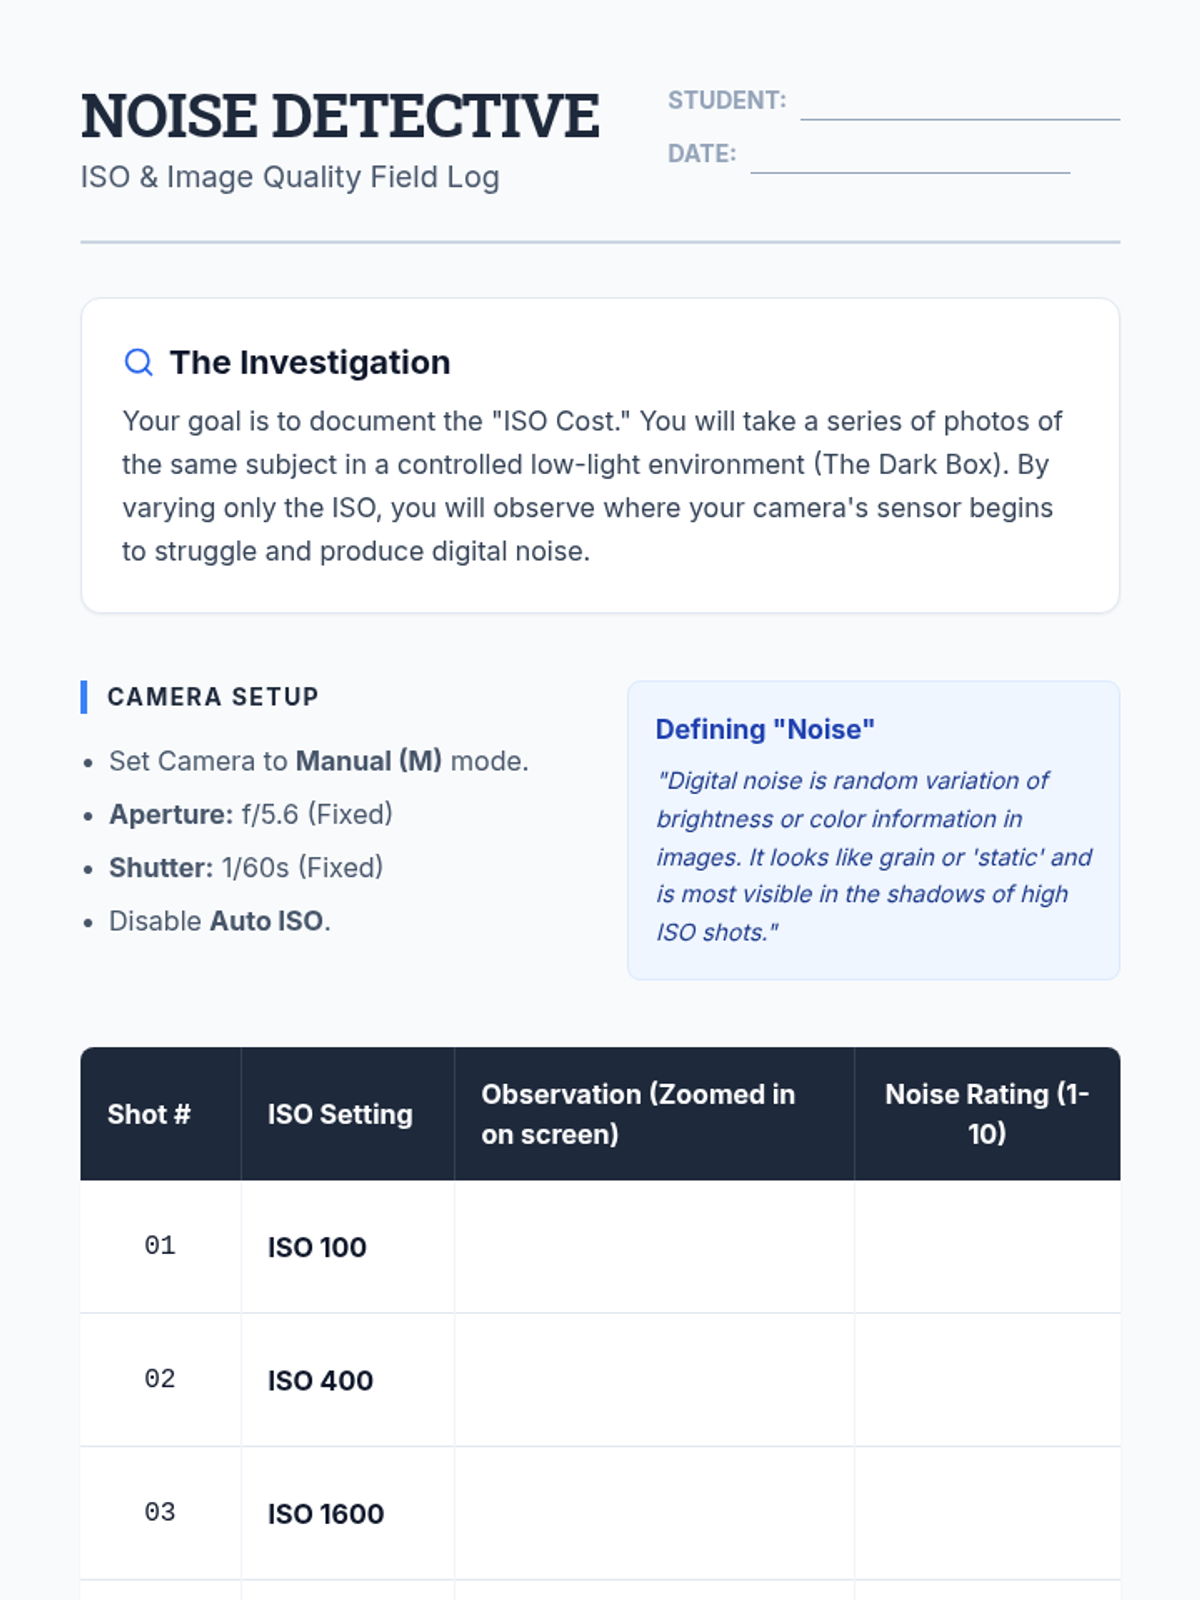Fill in the Student name line

click(x=960, y=105)
